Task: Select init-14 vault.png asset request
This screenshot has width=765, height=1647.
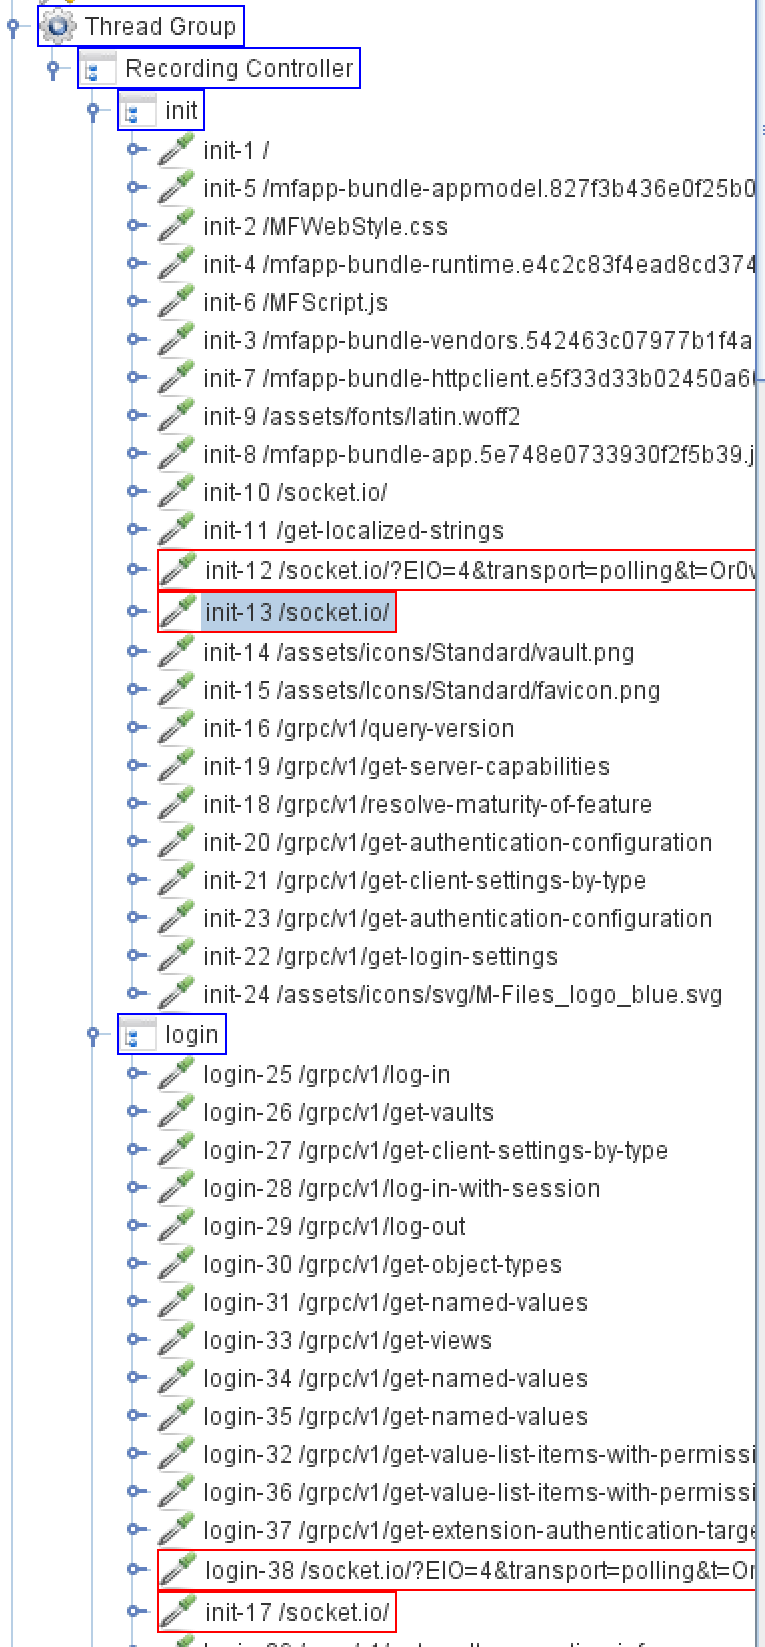Action: click(x=418, y=652)
